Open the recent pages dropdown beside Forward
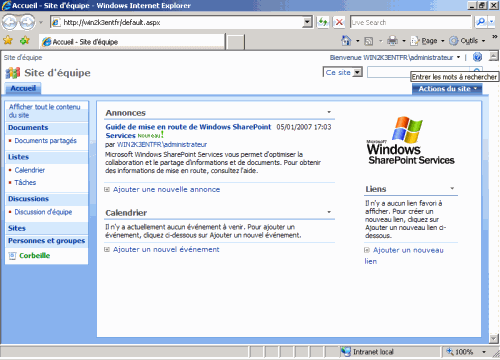 coord(41,22)
